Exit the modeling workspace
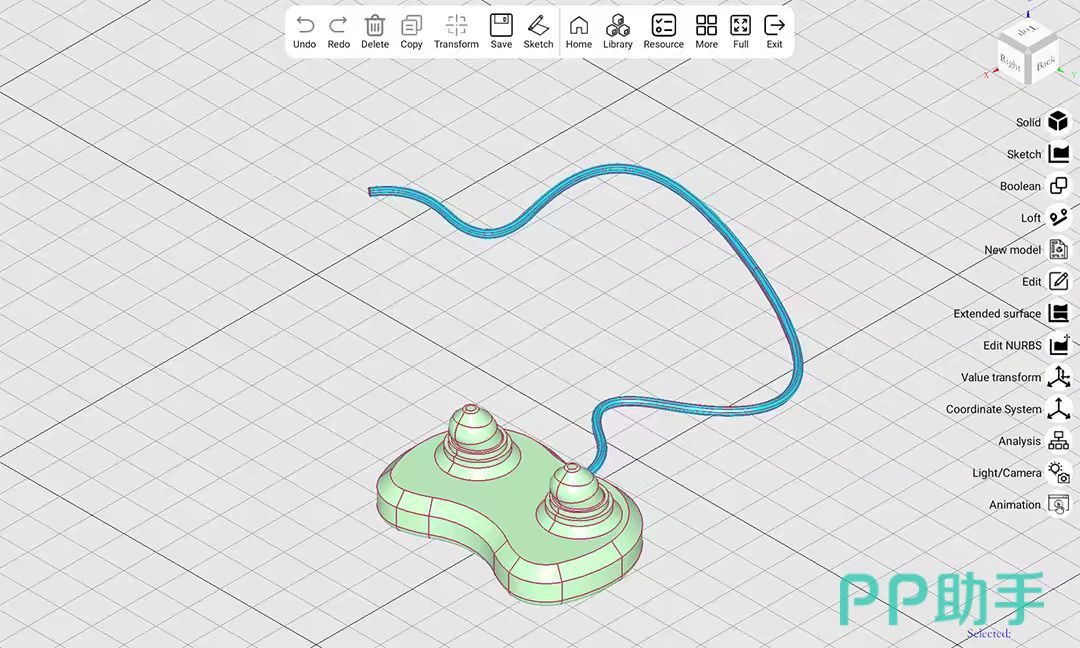Image resolution: width=1080 pixels, height=648 pixels. click(774, 26)
